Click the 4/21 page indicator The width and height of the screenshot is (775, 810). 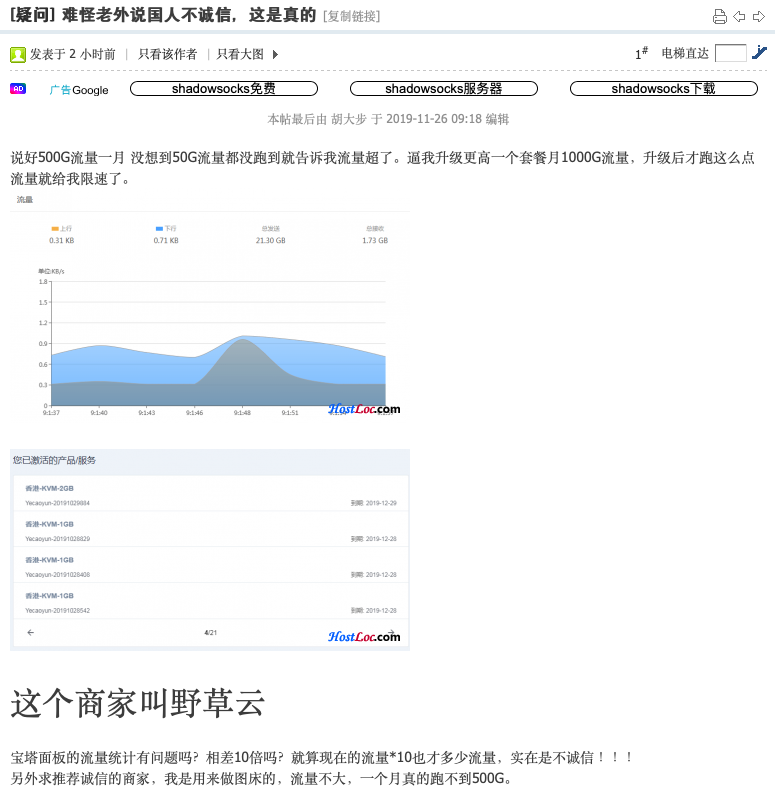[211, 632]
